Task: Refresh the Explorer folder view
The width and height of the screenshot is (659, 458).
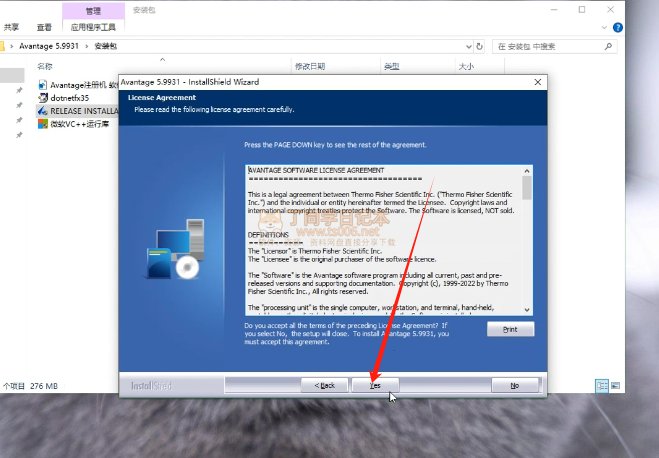Action: click(x=477, y=46)
